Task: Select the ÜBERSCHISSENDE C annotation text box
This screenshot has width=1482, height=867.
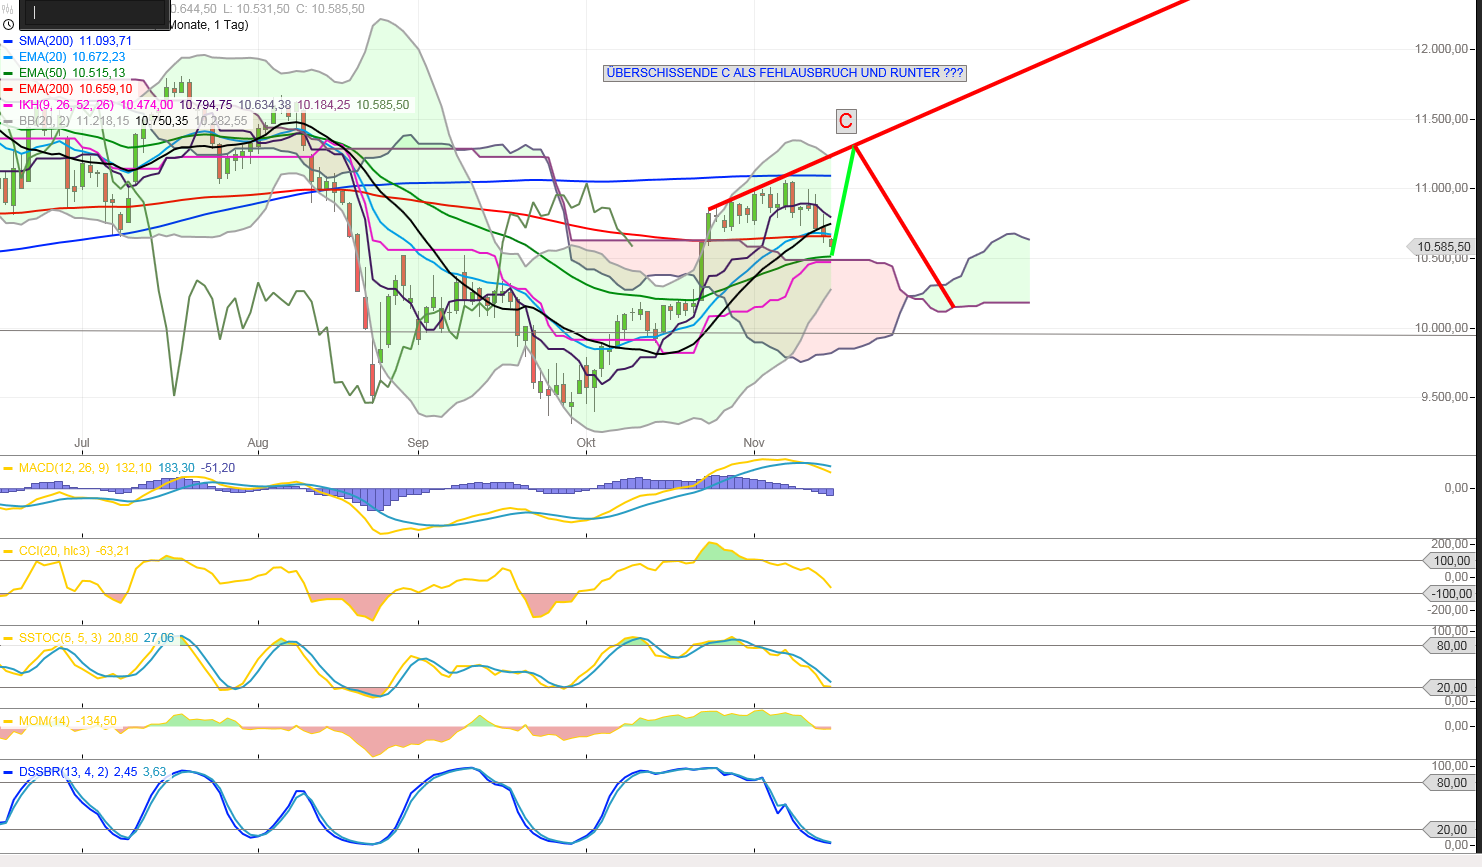Action: (x=784, y=73)
